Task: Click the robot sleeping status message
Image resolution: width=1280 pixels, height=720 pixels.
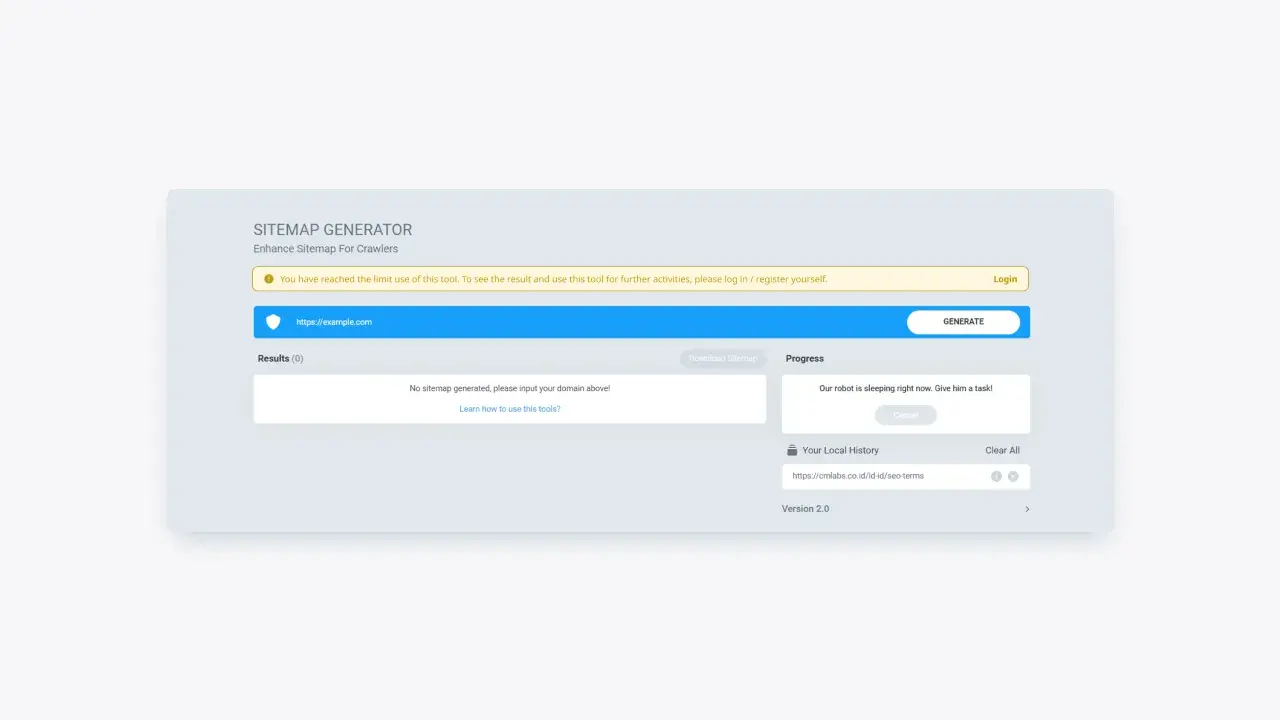Action: pos(906,388)
